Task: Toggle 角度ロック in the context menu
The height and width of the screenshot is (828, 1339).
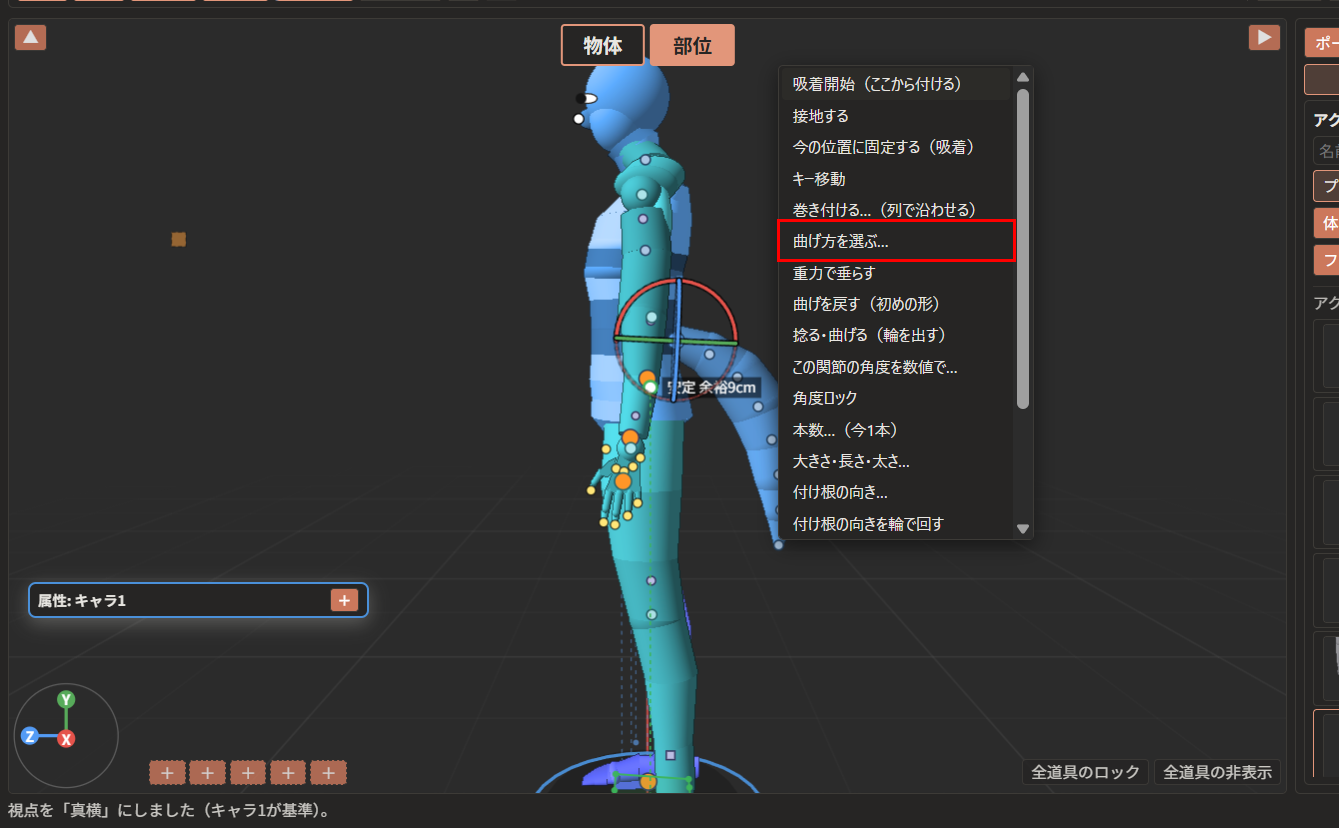Action: point(896,398)
